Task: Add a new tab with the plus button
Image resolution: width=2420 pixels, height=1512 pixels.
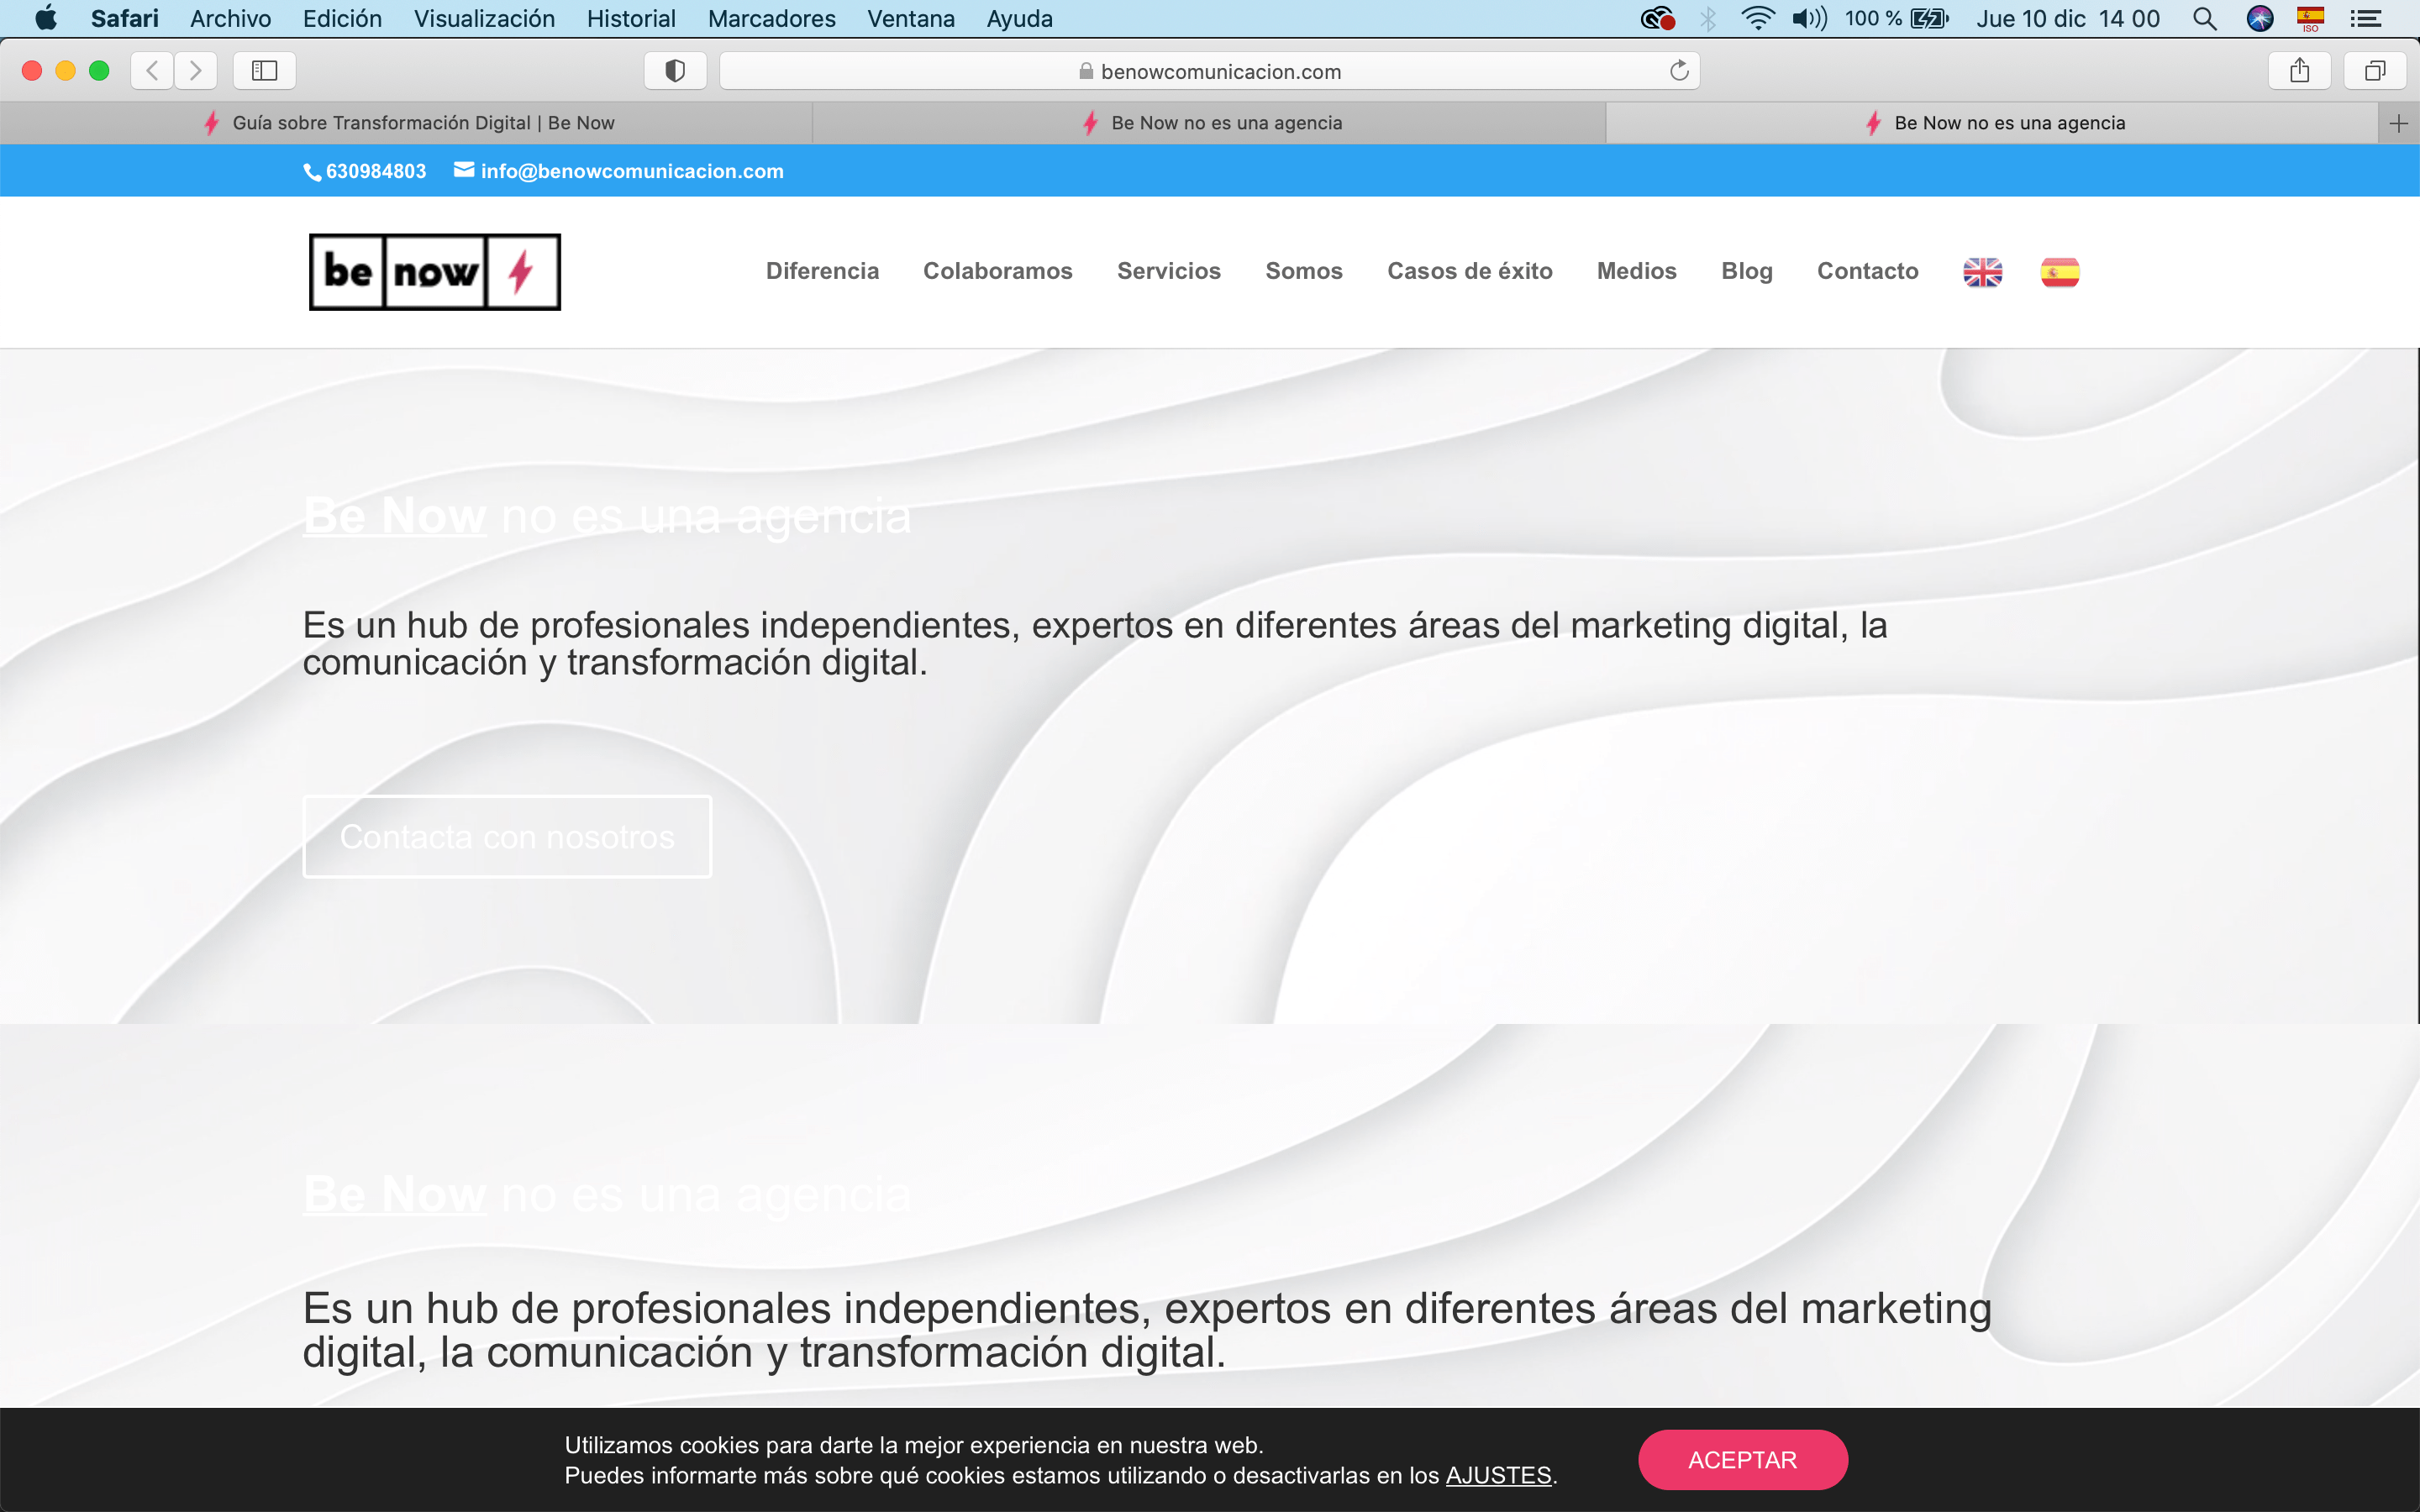Action: [x=2398, y=123]
